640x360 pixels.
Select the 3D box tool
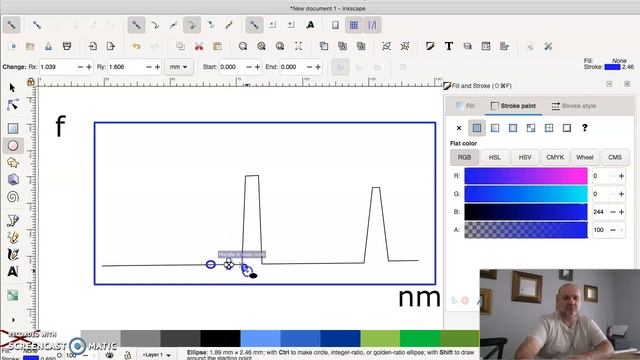[x=13, y=180]
